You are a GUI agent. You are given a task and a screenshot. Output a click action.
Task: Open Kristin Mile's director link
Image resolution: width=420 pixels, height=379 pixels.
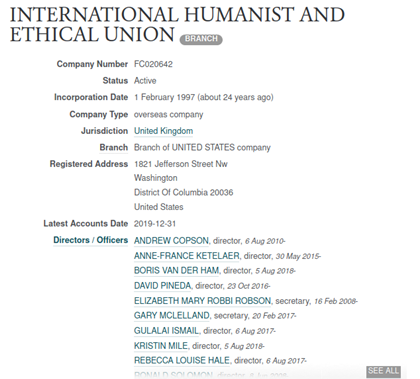[161, 346]
